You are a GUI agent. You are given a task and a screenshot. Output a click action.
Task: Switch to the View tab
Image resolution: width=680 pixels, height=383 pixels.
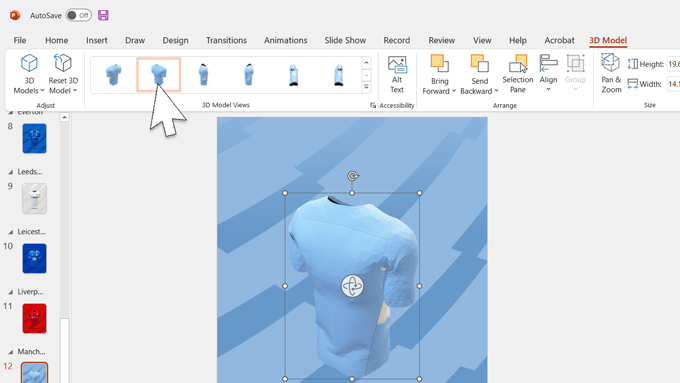[x=482, y=40]
